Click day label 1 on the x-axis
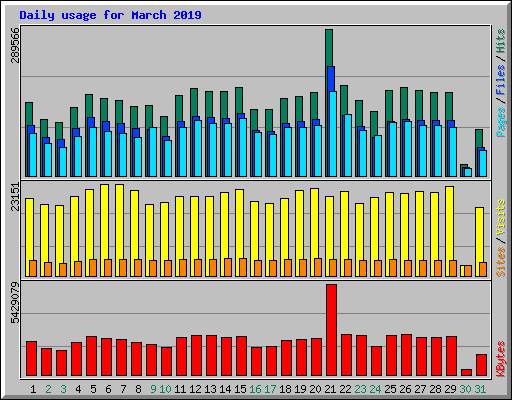The image size is (512, 400). pos(33,389)
